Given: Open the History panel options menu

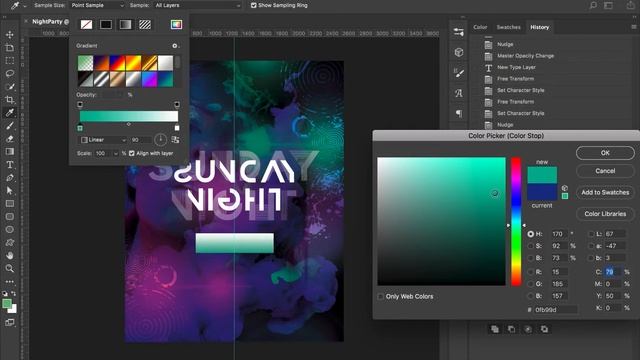Looking at the screenshot, I should pyautogui.click(x=634, y=27).
